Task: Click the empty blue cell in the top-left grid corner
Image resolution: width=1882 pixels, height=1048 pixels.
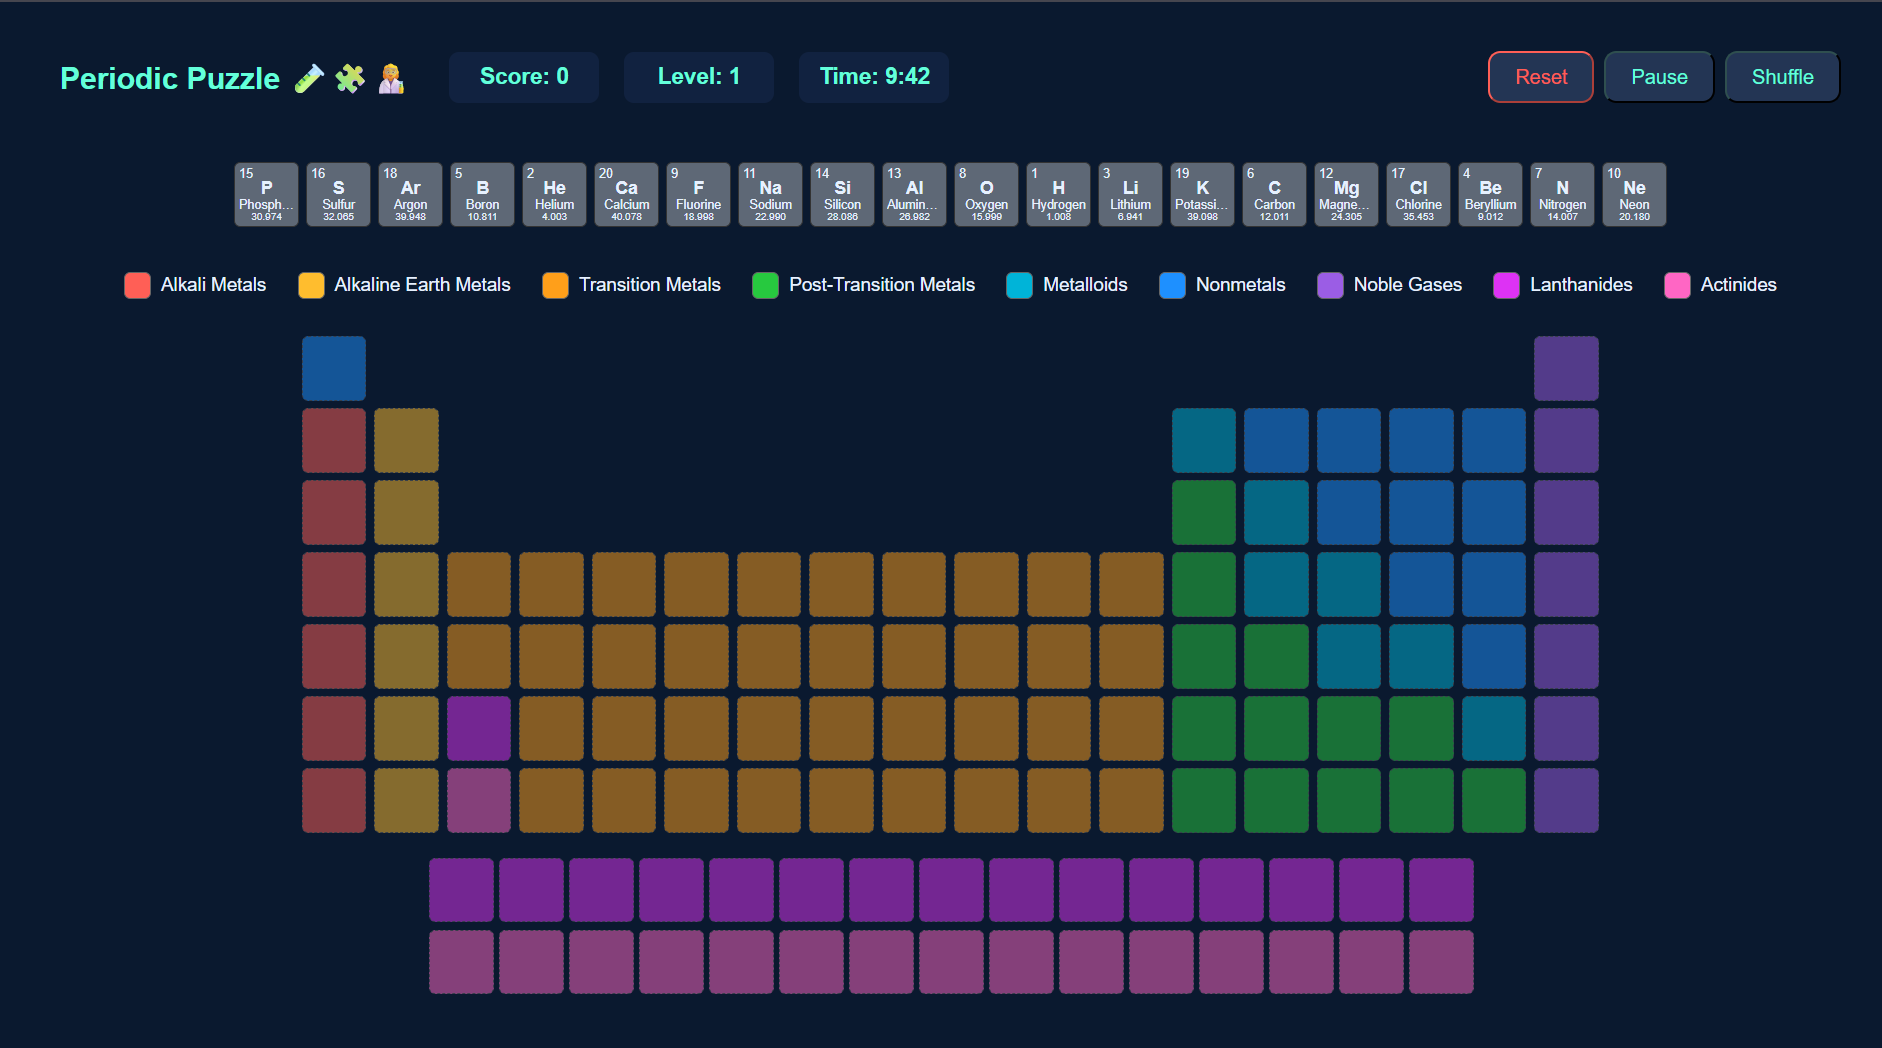Action: click(333, 368)
